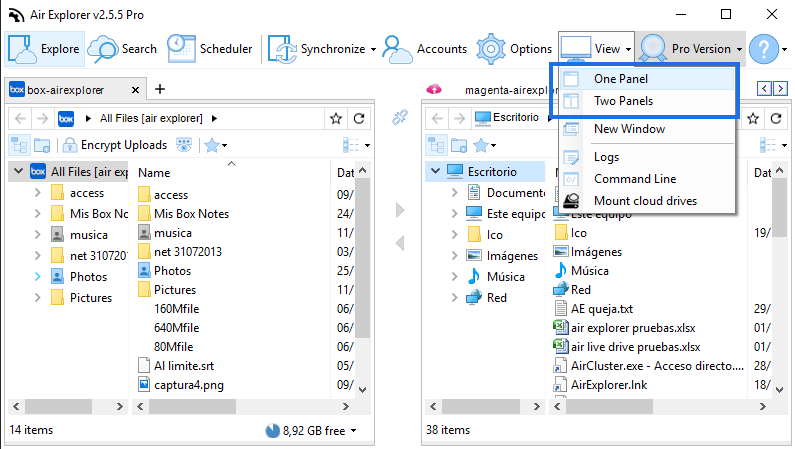Viewport: 795px width, 449px height.
Task: Create new folder in left panel
Action: point(42,145)
